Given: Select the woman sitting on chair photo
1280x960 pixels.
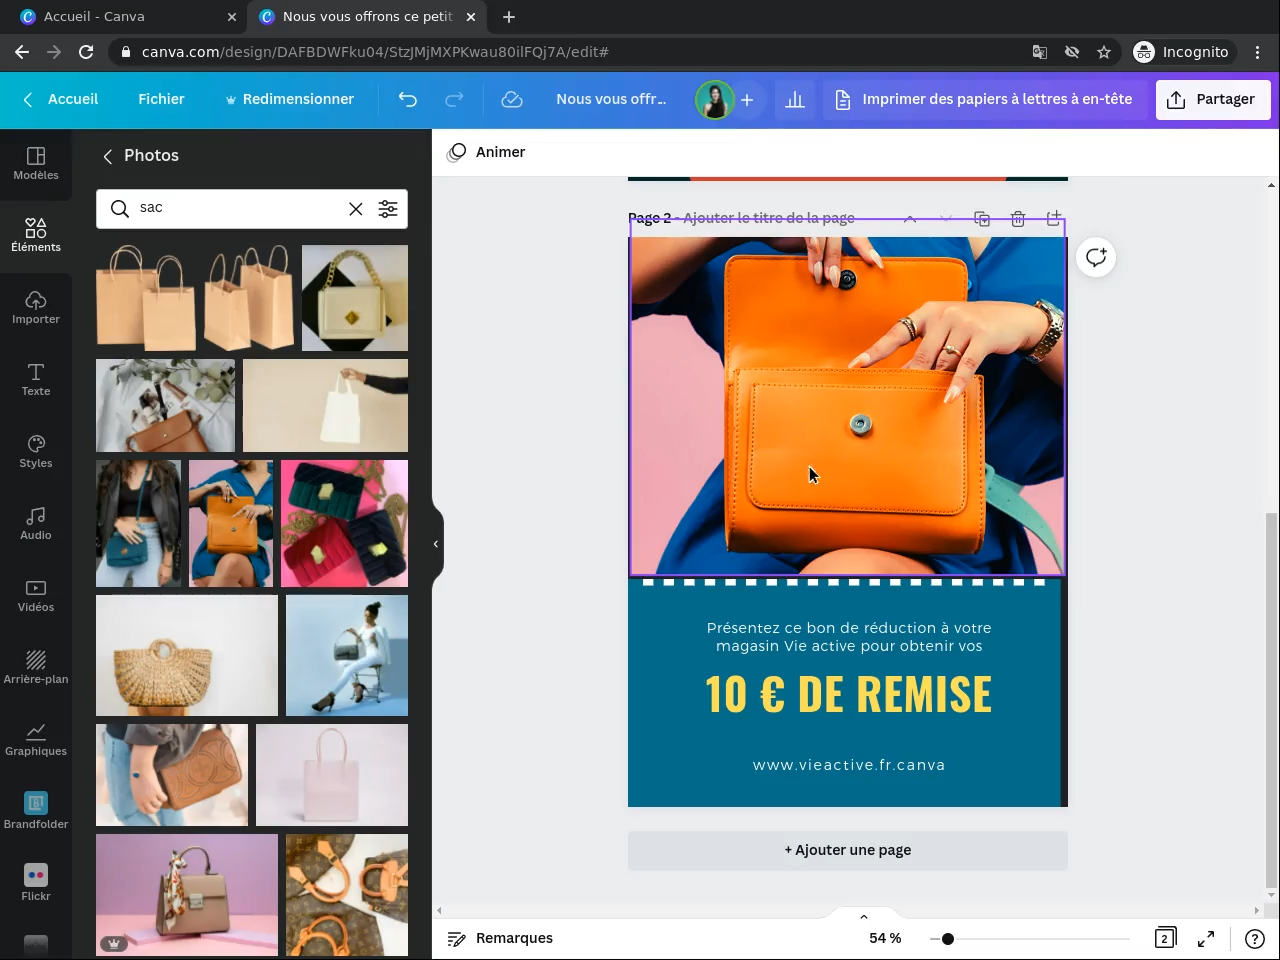Looking at the screenshot, I should [347, 656].
